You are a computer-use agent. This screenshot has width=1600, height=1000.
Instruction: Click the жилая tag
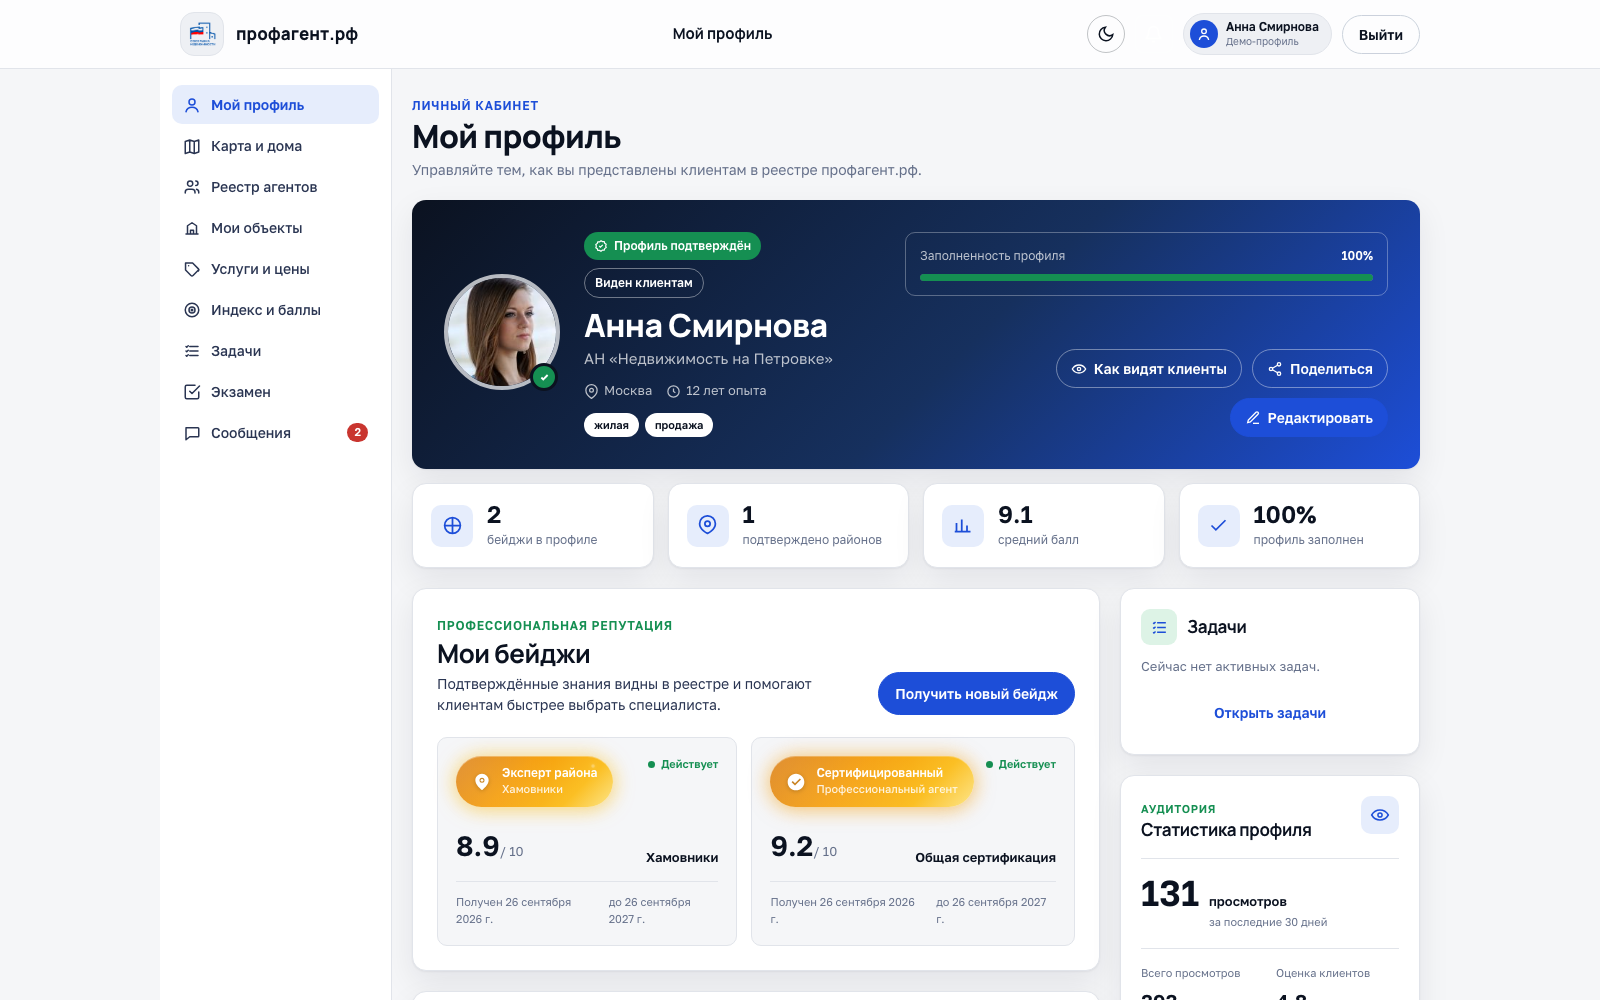point(611,425)
